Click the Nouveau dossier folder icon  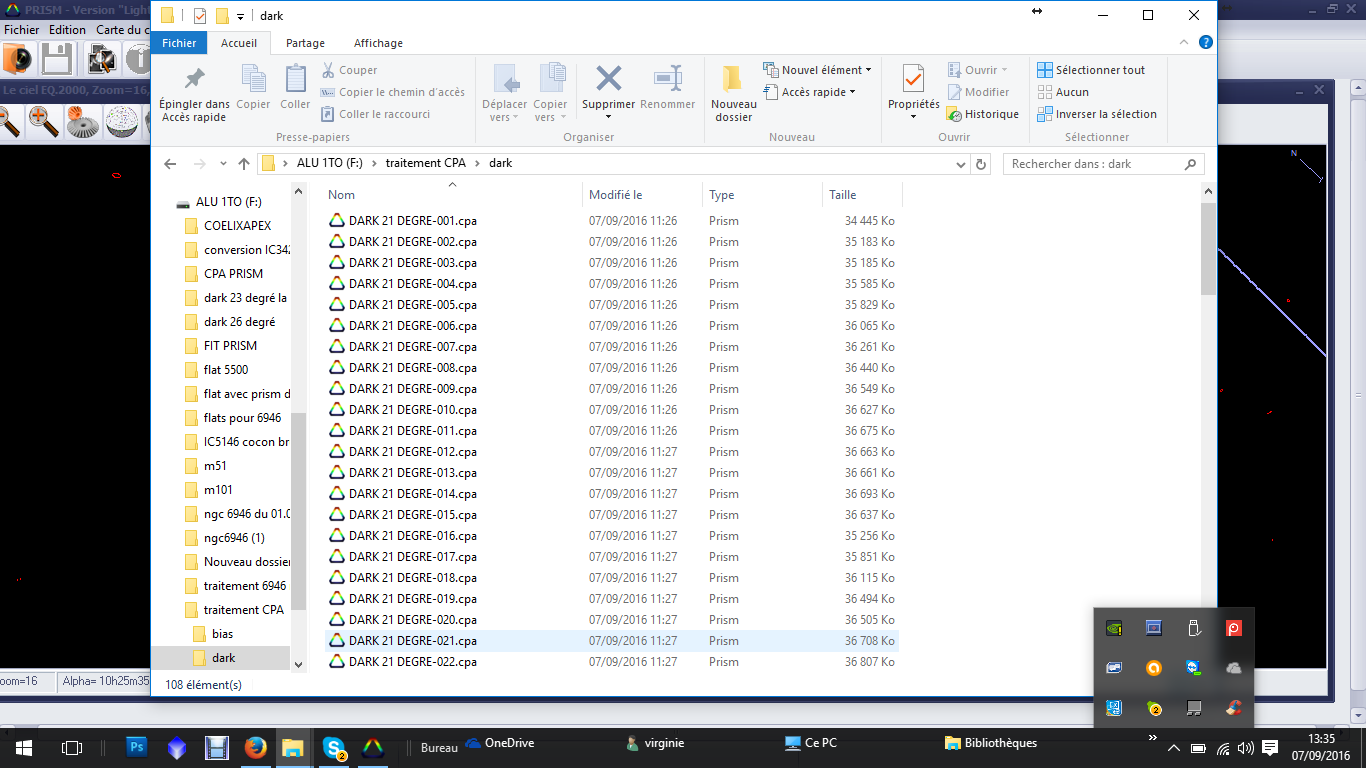[x=733, y=80]
